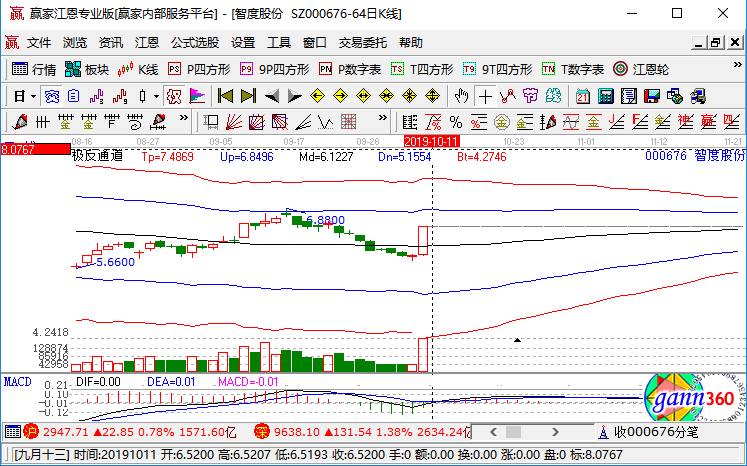Open the 9T四方形 tool
Screen dimensions: 747x466
[x=497, y=70]
